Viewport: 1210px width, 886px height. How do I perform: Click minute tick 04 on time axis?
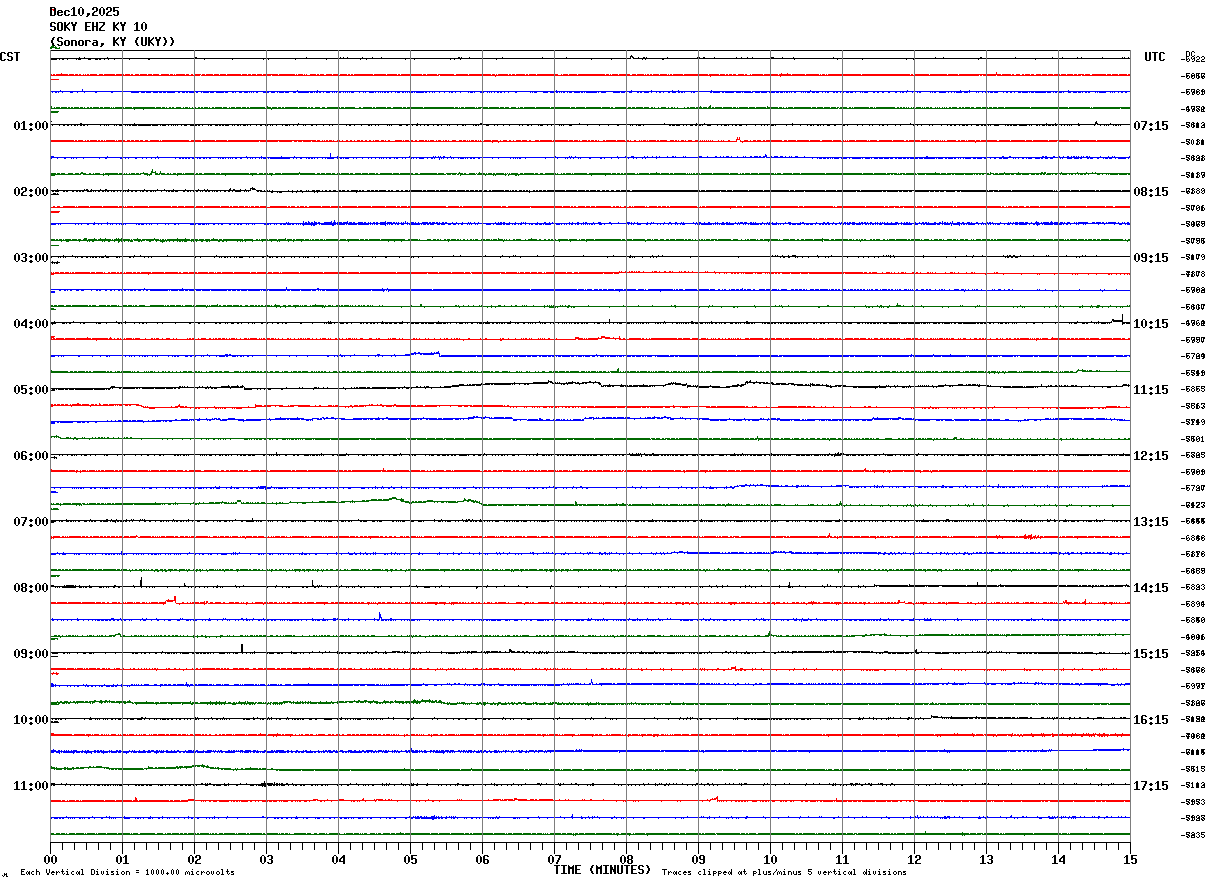coord(338,859)
